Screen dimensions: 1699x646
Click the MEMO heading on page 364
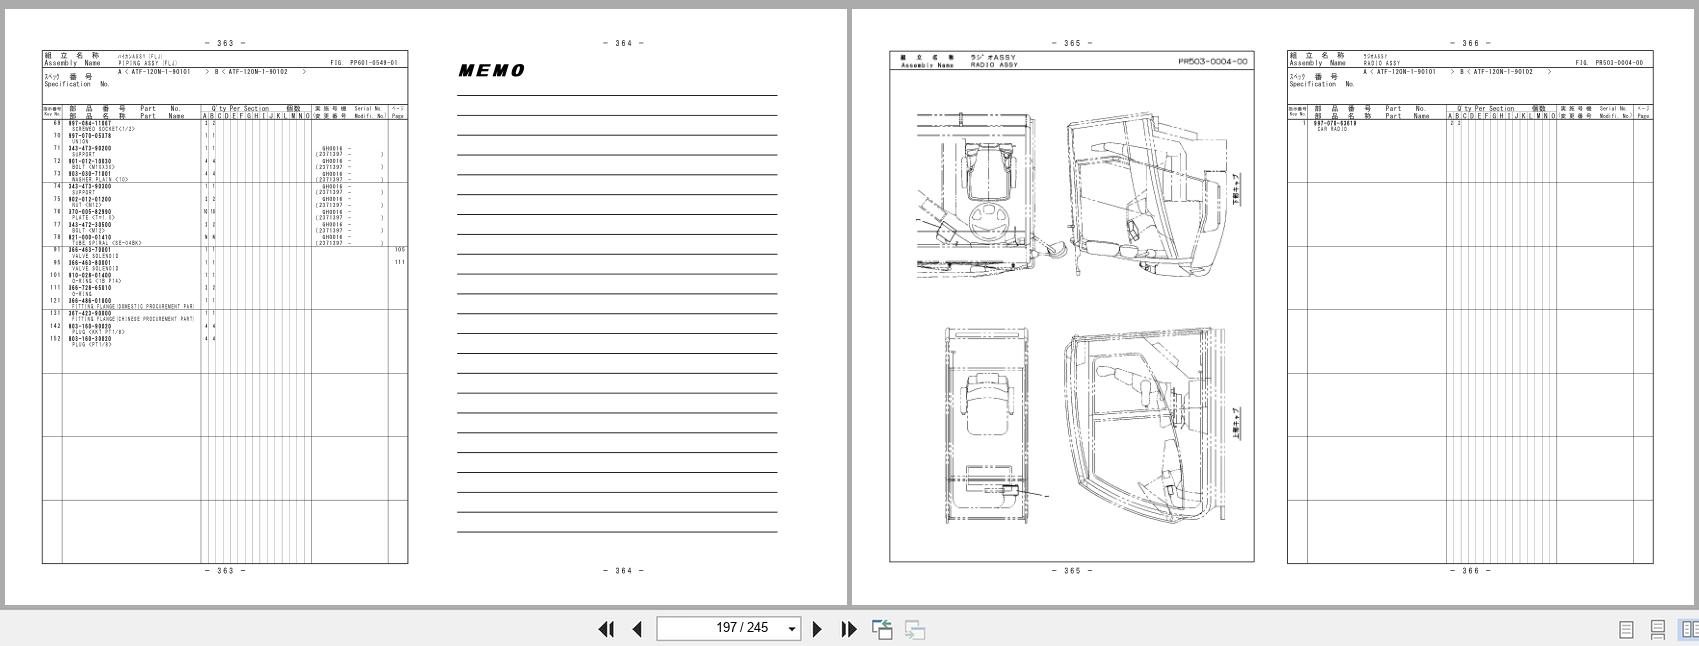(492, 70)
